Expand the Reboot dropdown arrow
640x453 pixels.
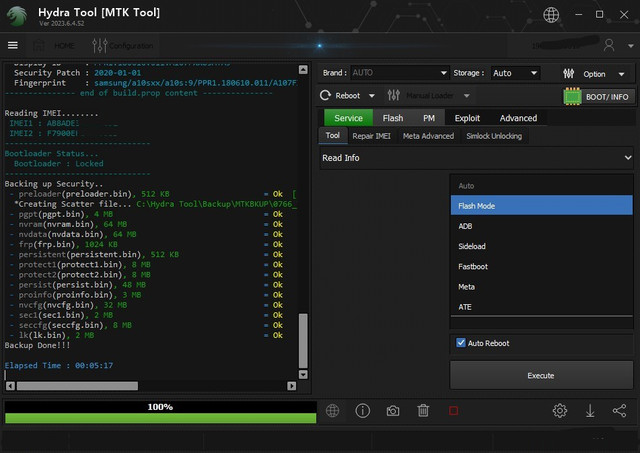tap(371, 96)
